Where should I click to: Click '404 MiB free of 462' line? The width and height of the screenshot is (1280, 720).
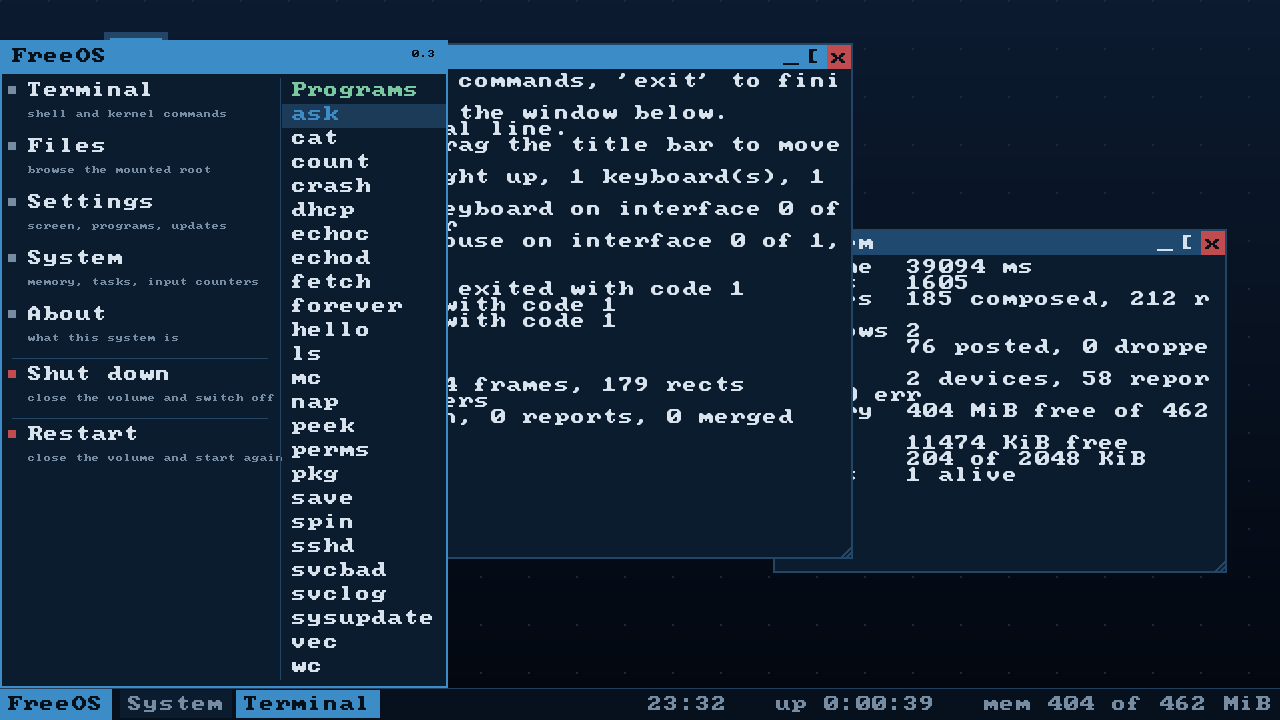pos(1057,410)
